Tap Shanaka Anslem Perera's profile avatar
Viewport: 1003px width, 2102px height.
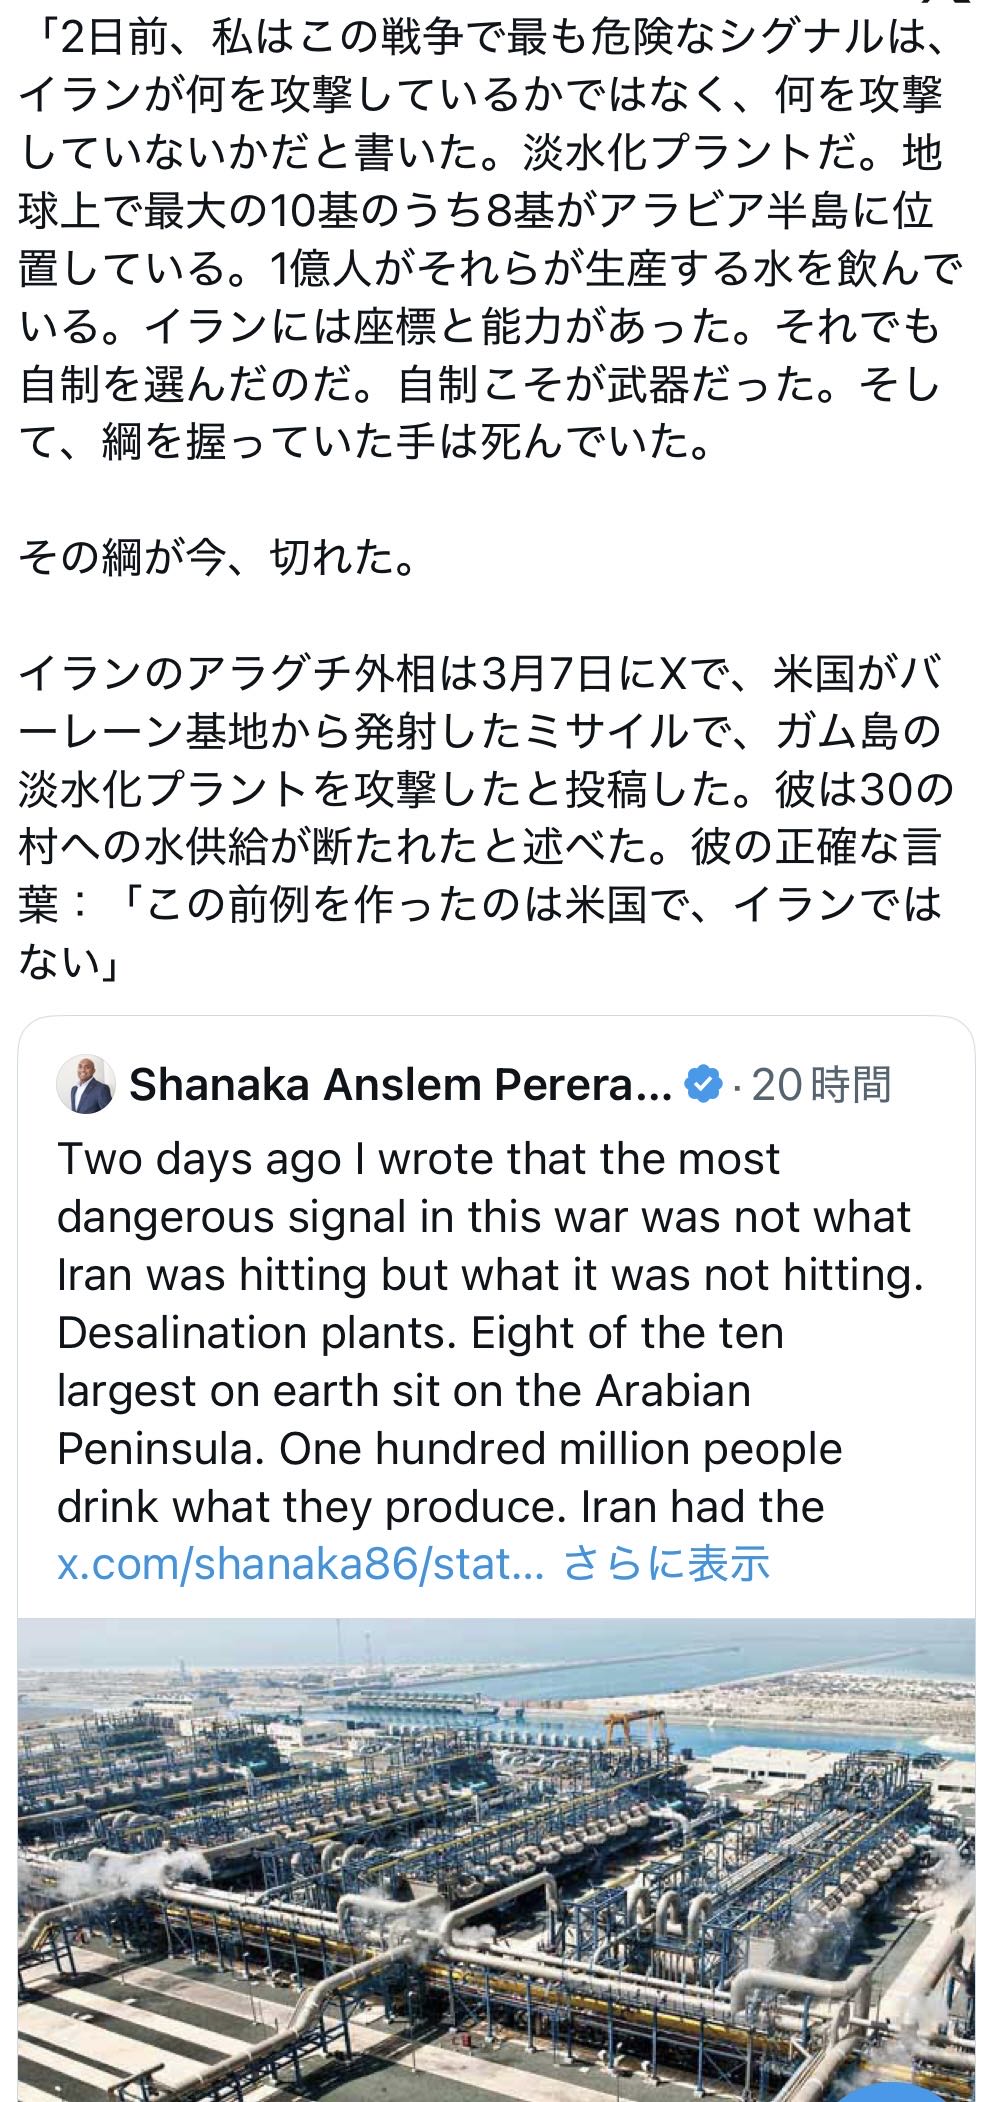pyautogui.click(x=86, y=1085)
